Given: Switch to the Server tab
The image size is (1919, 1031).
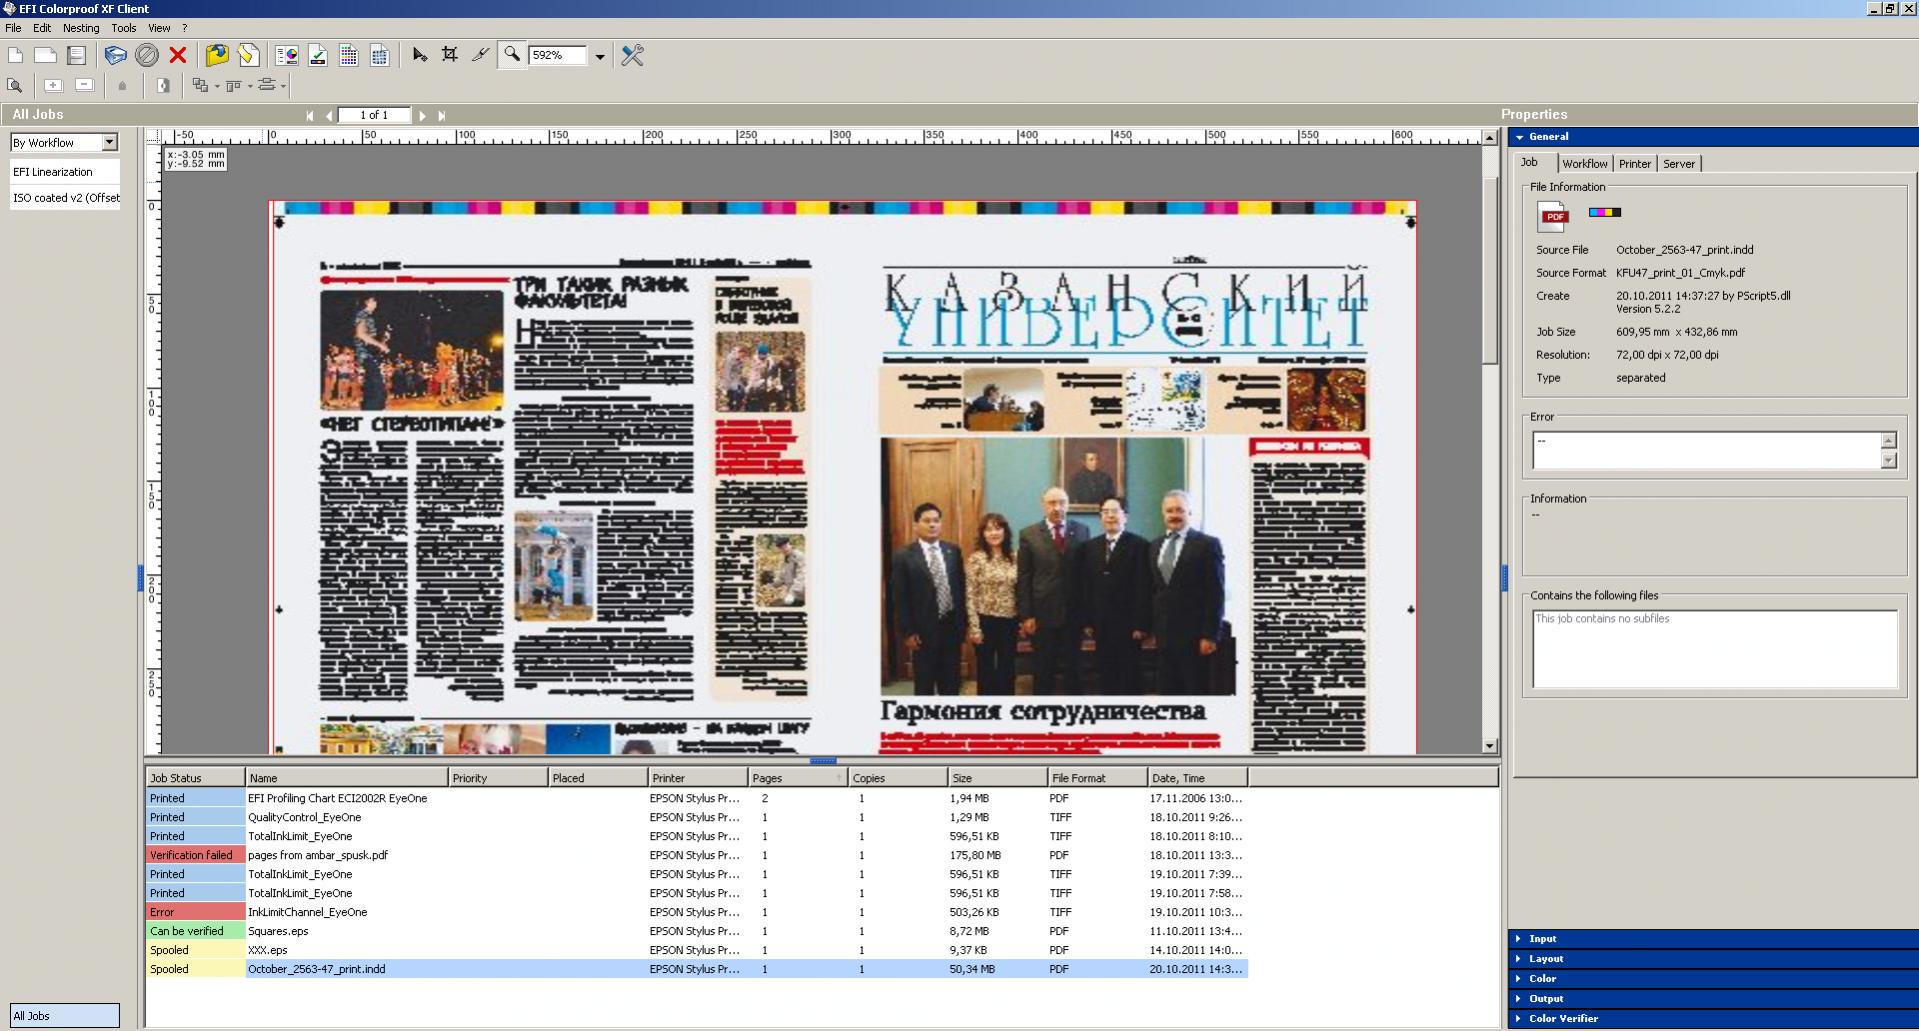Looking at the screenshot, I should tap(1679, 164).
